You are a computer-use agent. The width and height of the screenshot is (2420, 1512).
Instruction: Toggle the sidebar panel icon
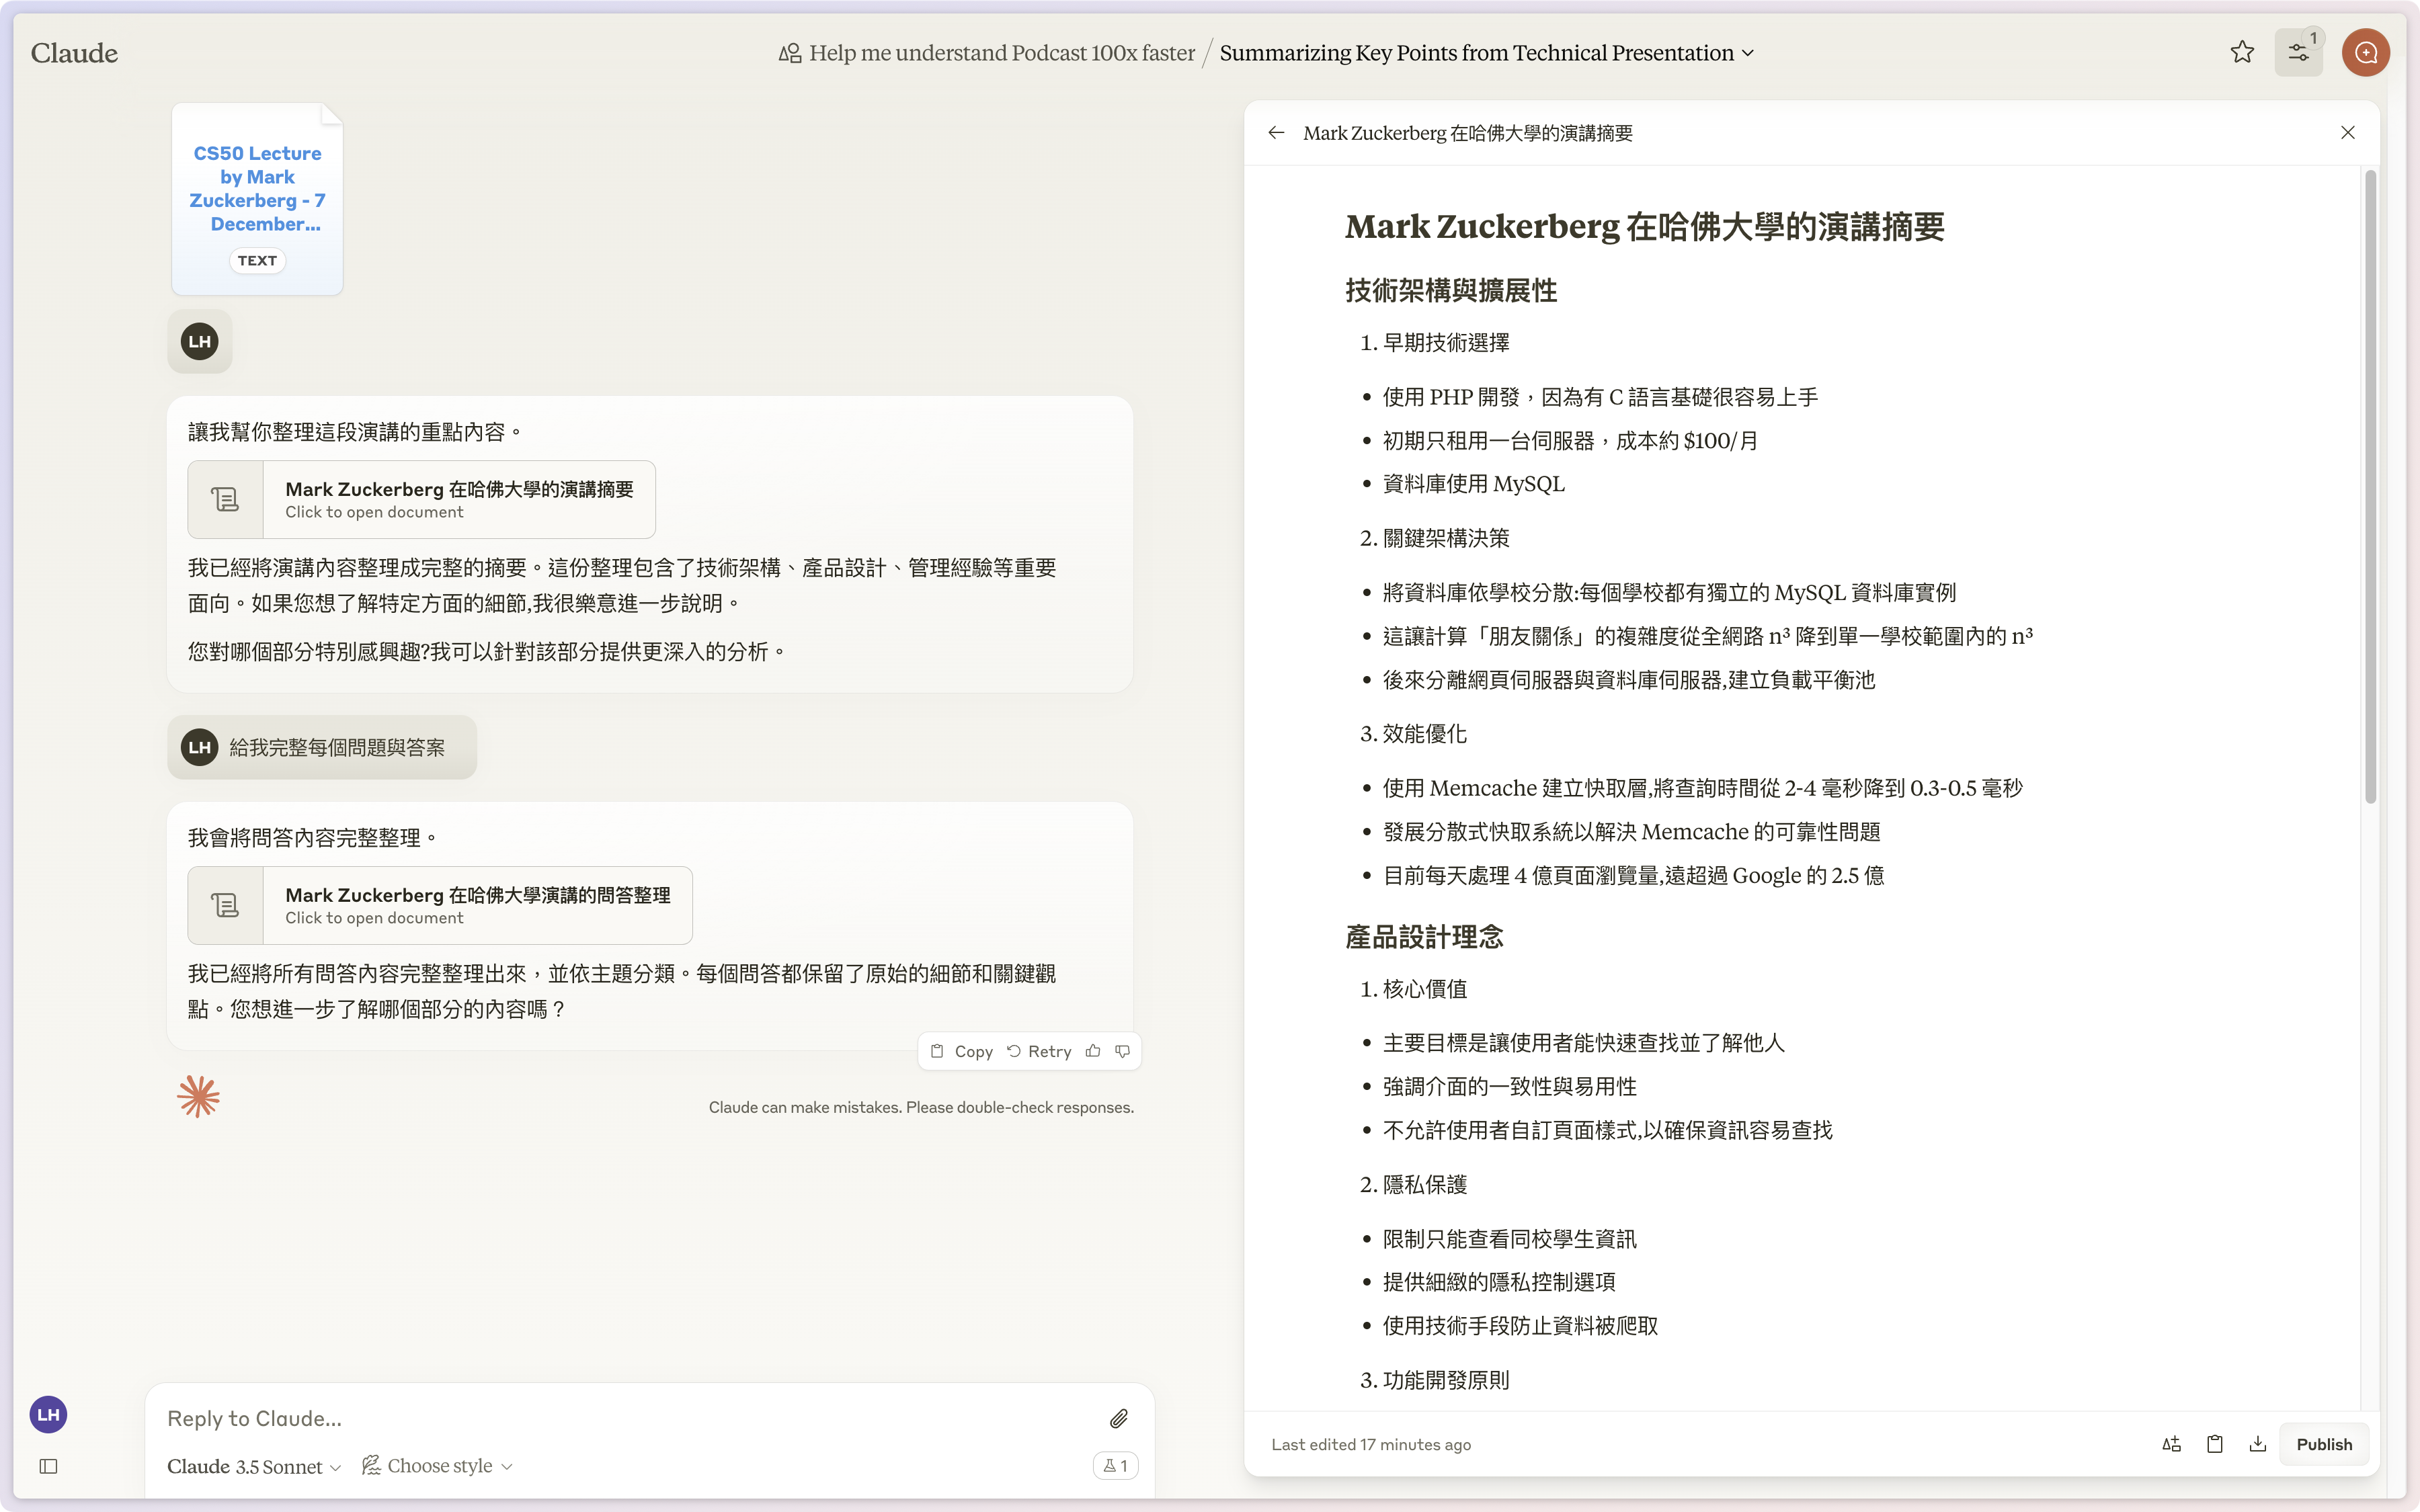click(48, 1466)
